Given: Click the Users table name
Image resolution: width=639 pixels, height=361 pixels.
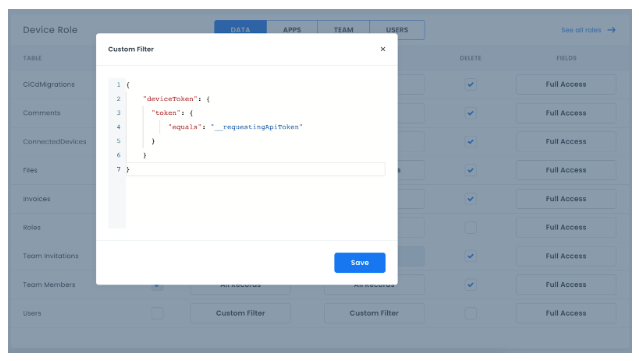Looking at the screenshot, I should click(32, 313).
